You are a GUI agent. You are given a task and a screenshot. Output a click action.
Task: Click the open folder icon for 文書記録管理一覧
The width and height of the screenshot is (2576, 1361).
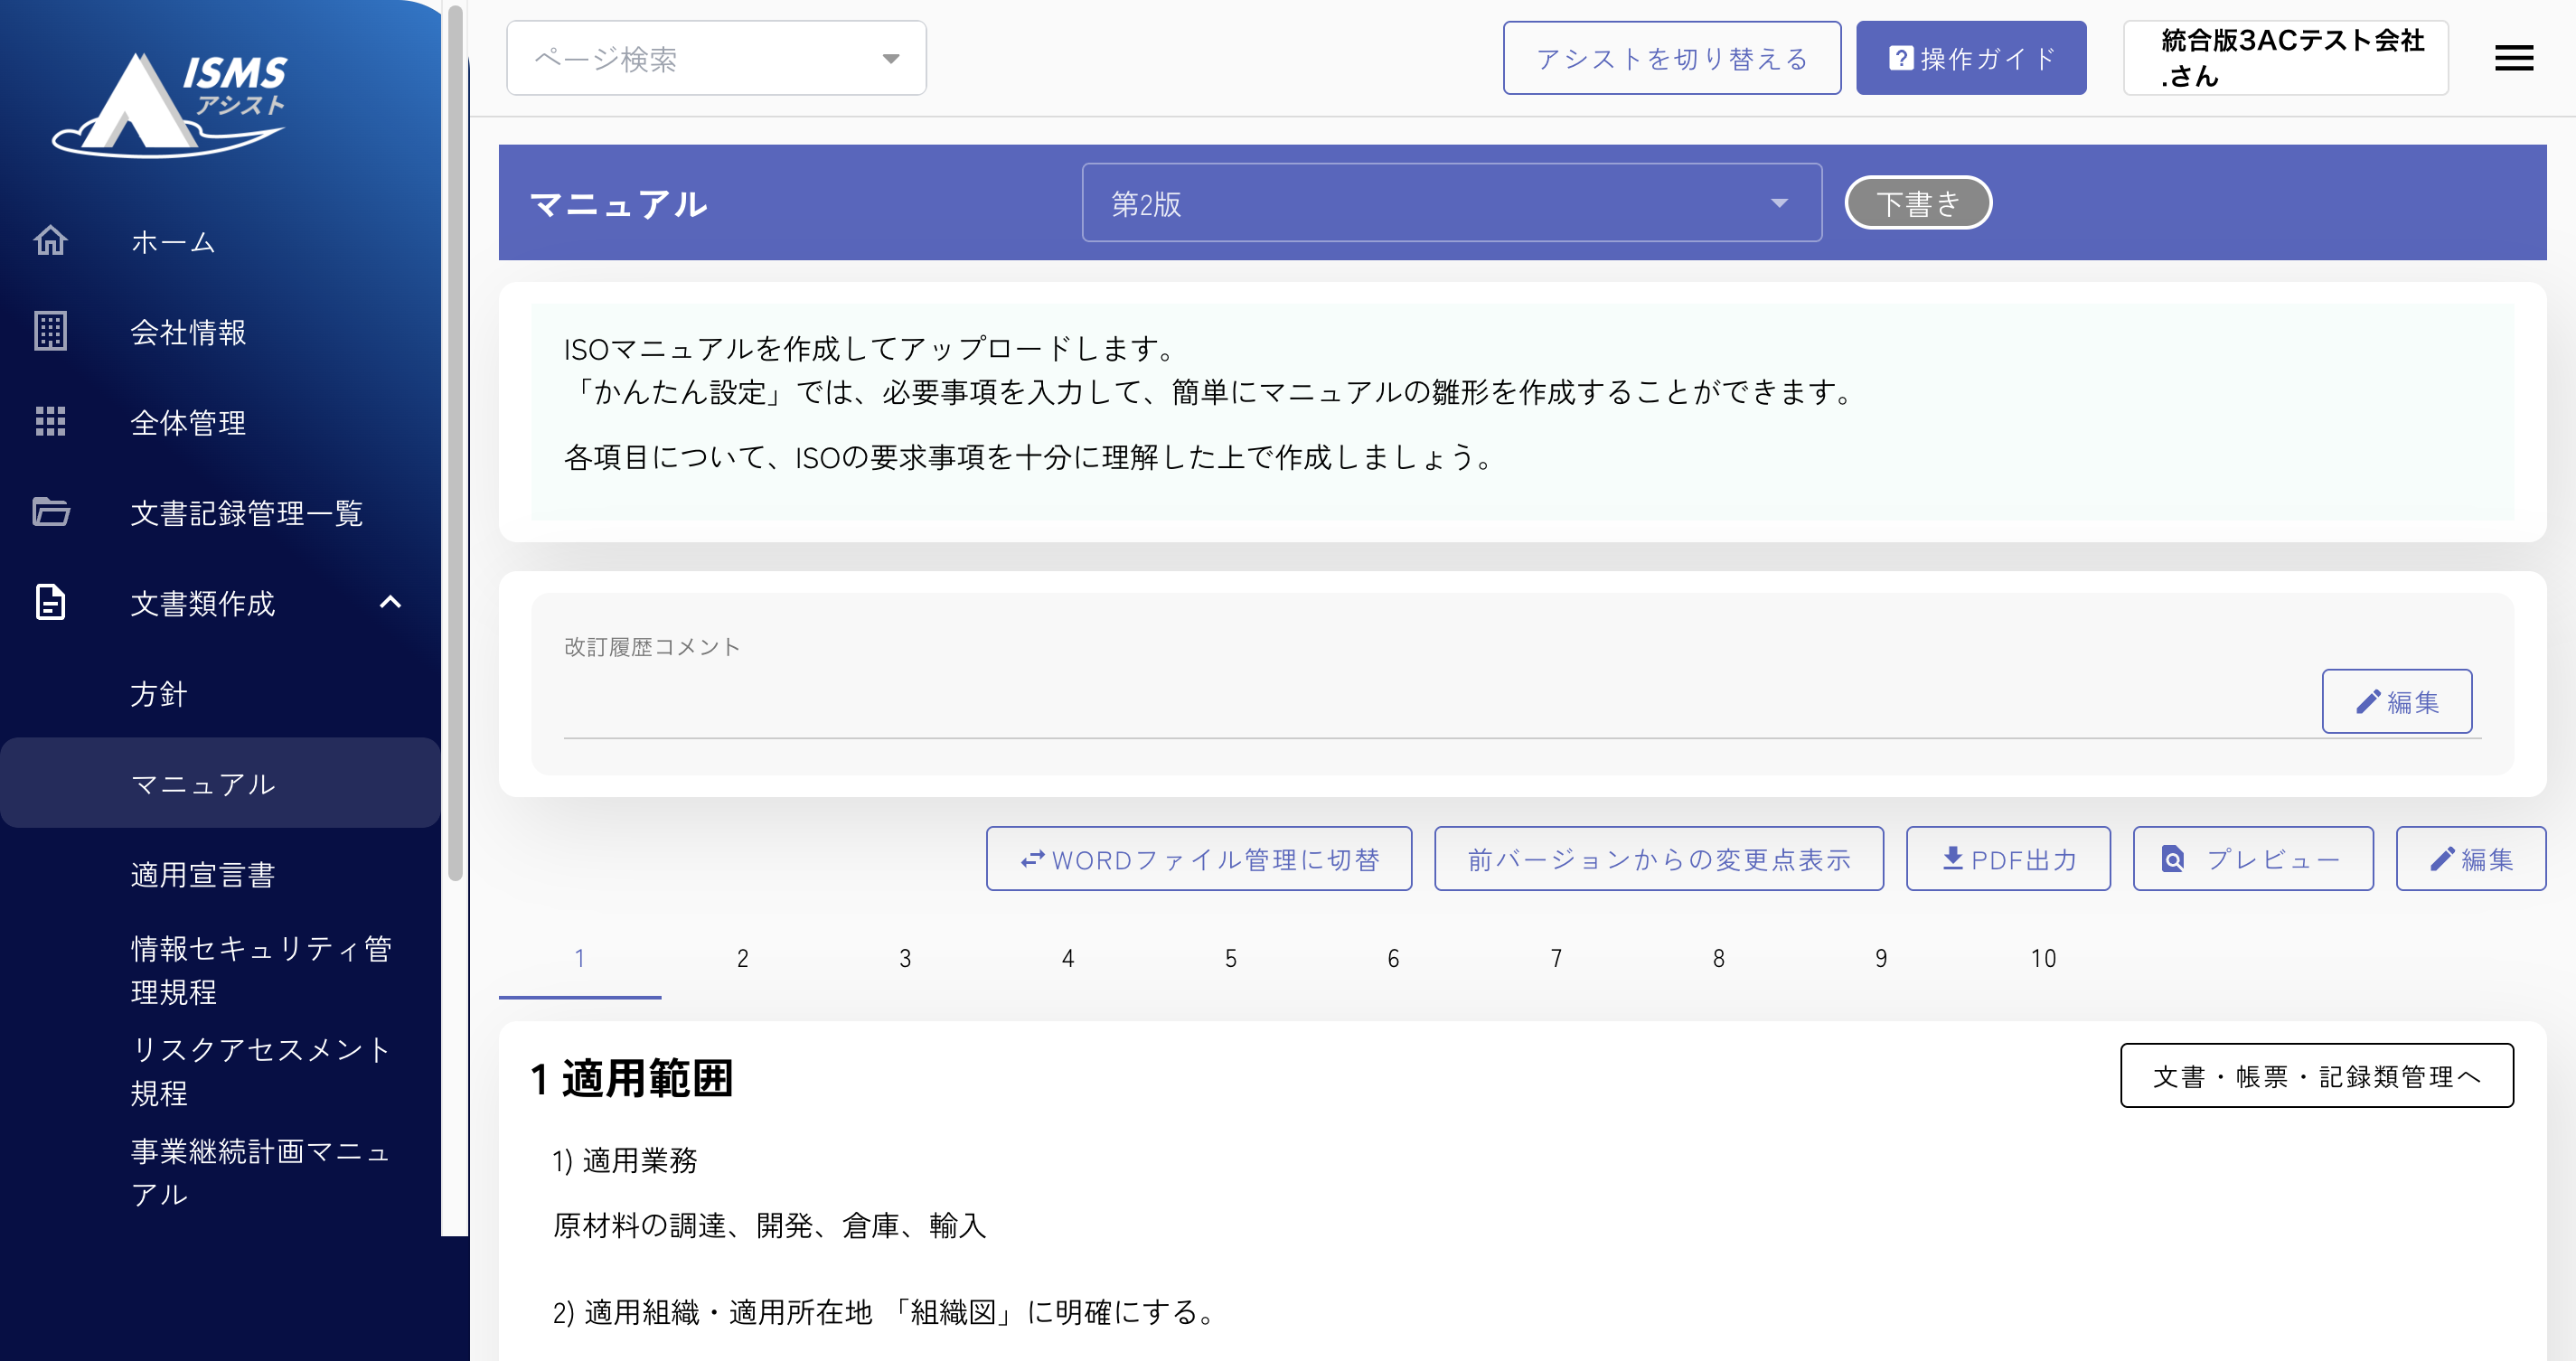pos(50,512)
